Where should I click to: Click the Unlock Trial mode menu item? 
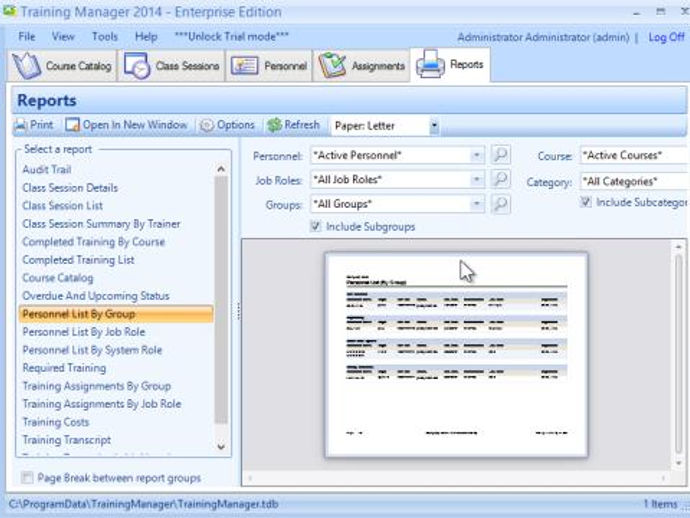tap(231, 37)
